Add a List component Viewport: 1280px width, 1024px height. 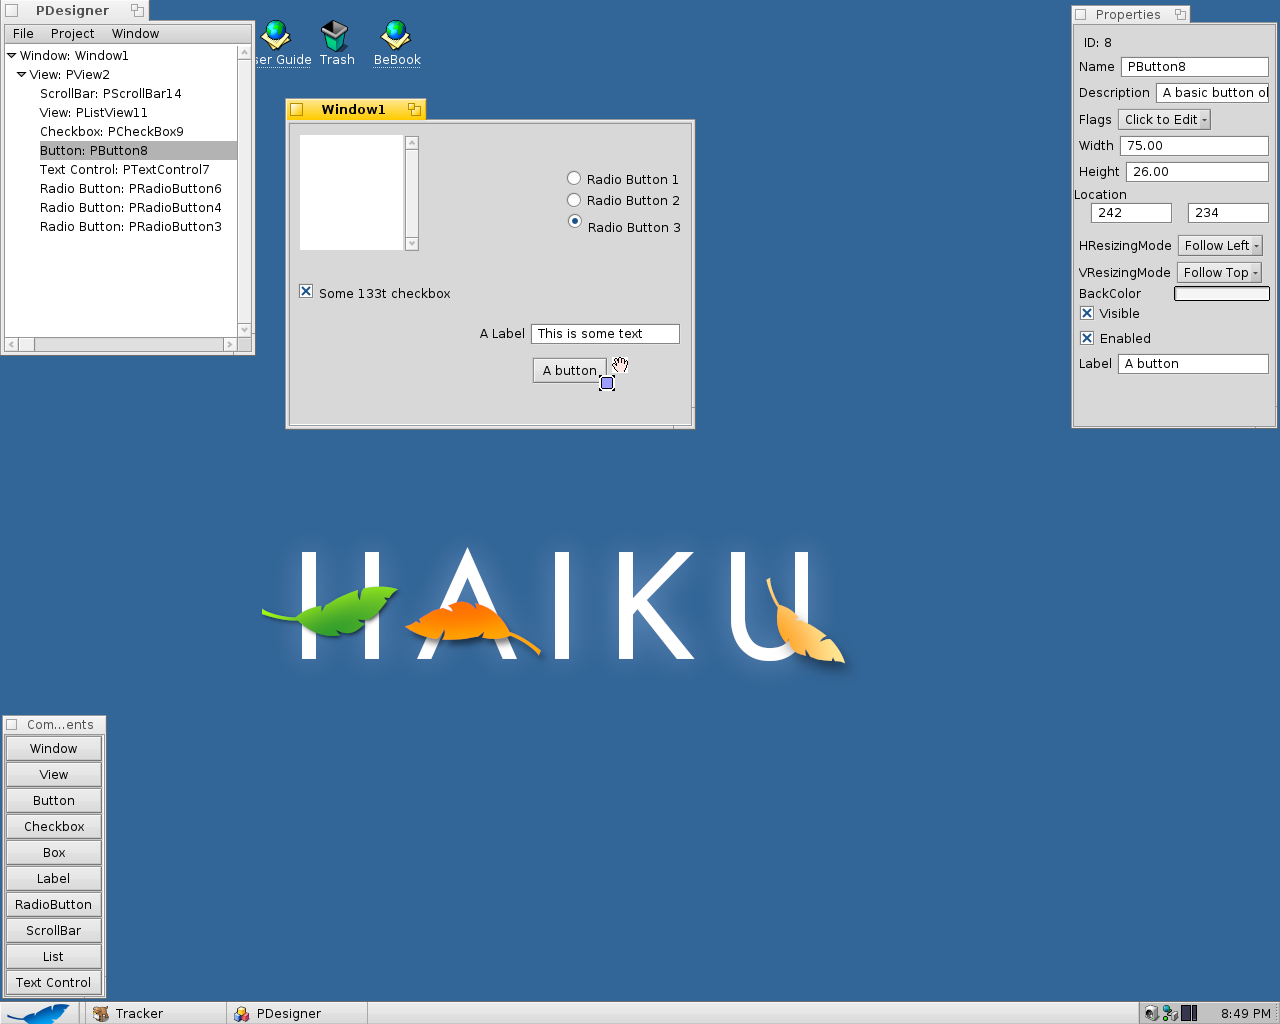(x=54, y=956)
